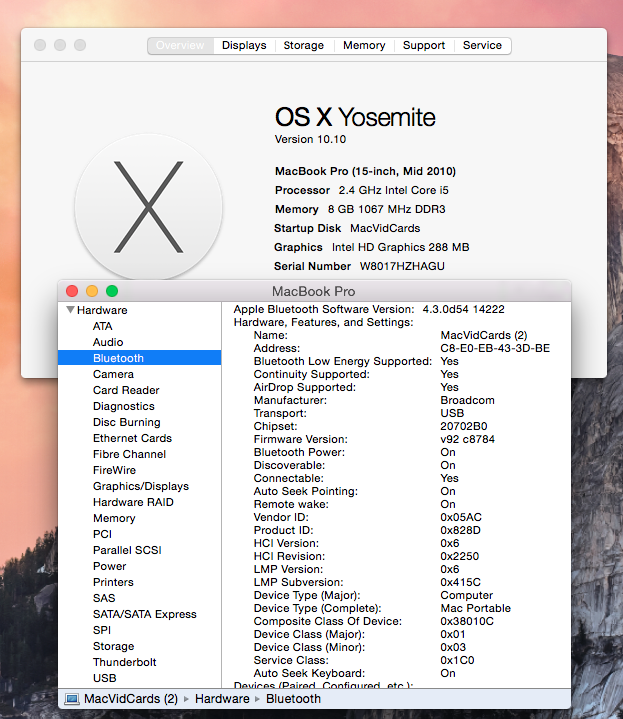Select USB in the sidebar

coord(105,678)
